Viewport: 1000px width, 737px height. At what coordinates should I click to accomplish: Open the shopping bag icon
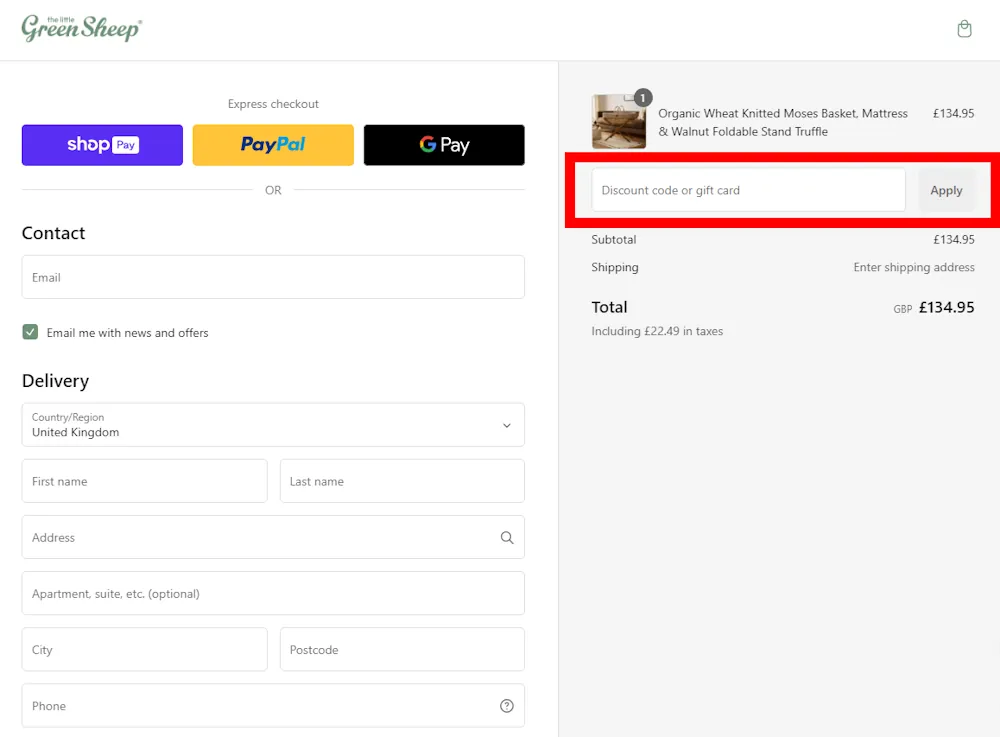963,29
